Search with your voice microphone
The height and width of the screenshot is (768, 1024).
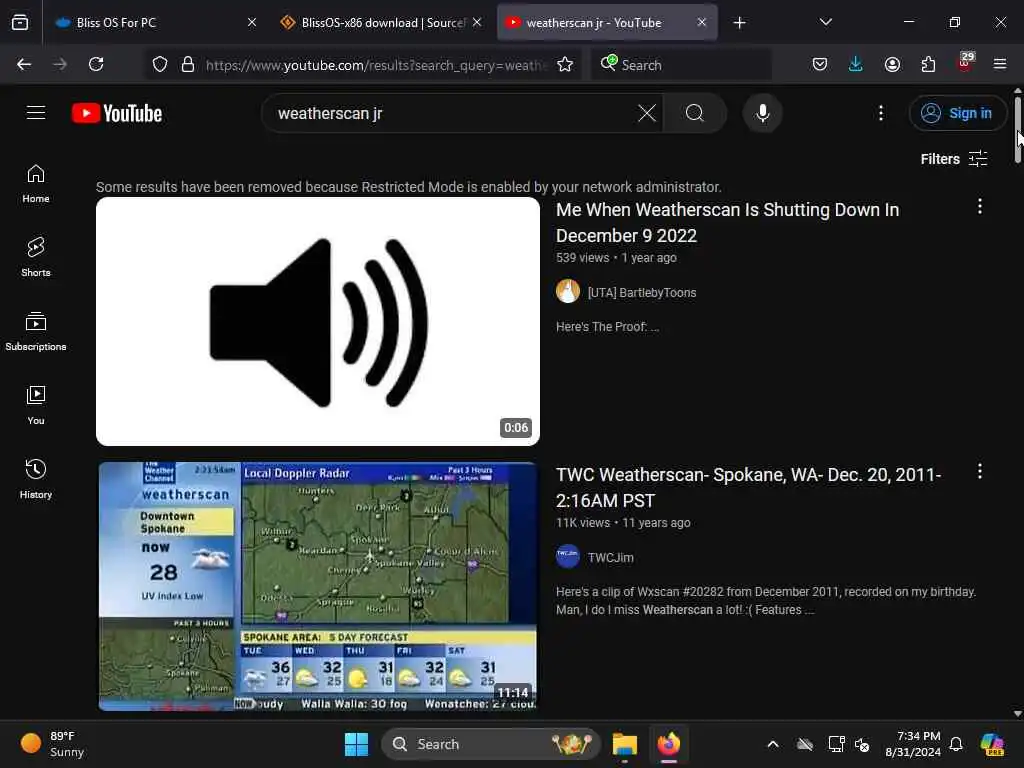762,113
